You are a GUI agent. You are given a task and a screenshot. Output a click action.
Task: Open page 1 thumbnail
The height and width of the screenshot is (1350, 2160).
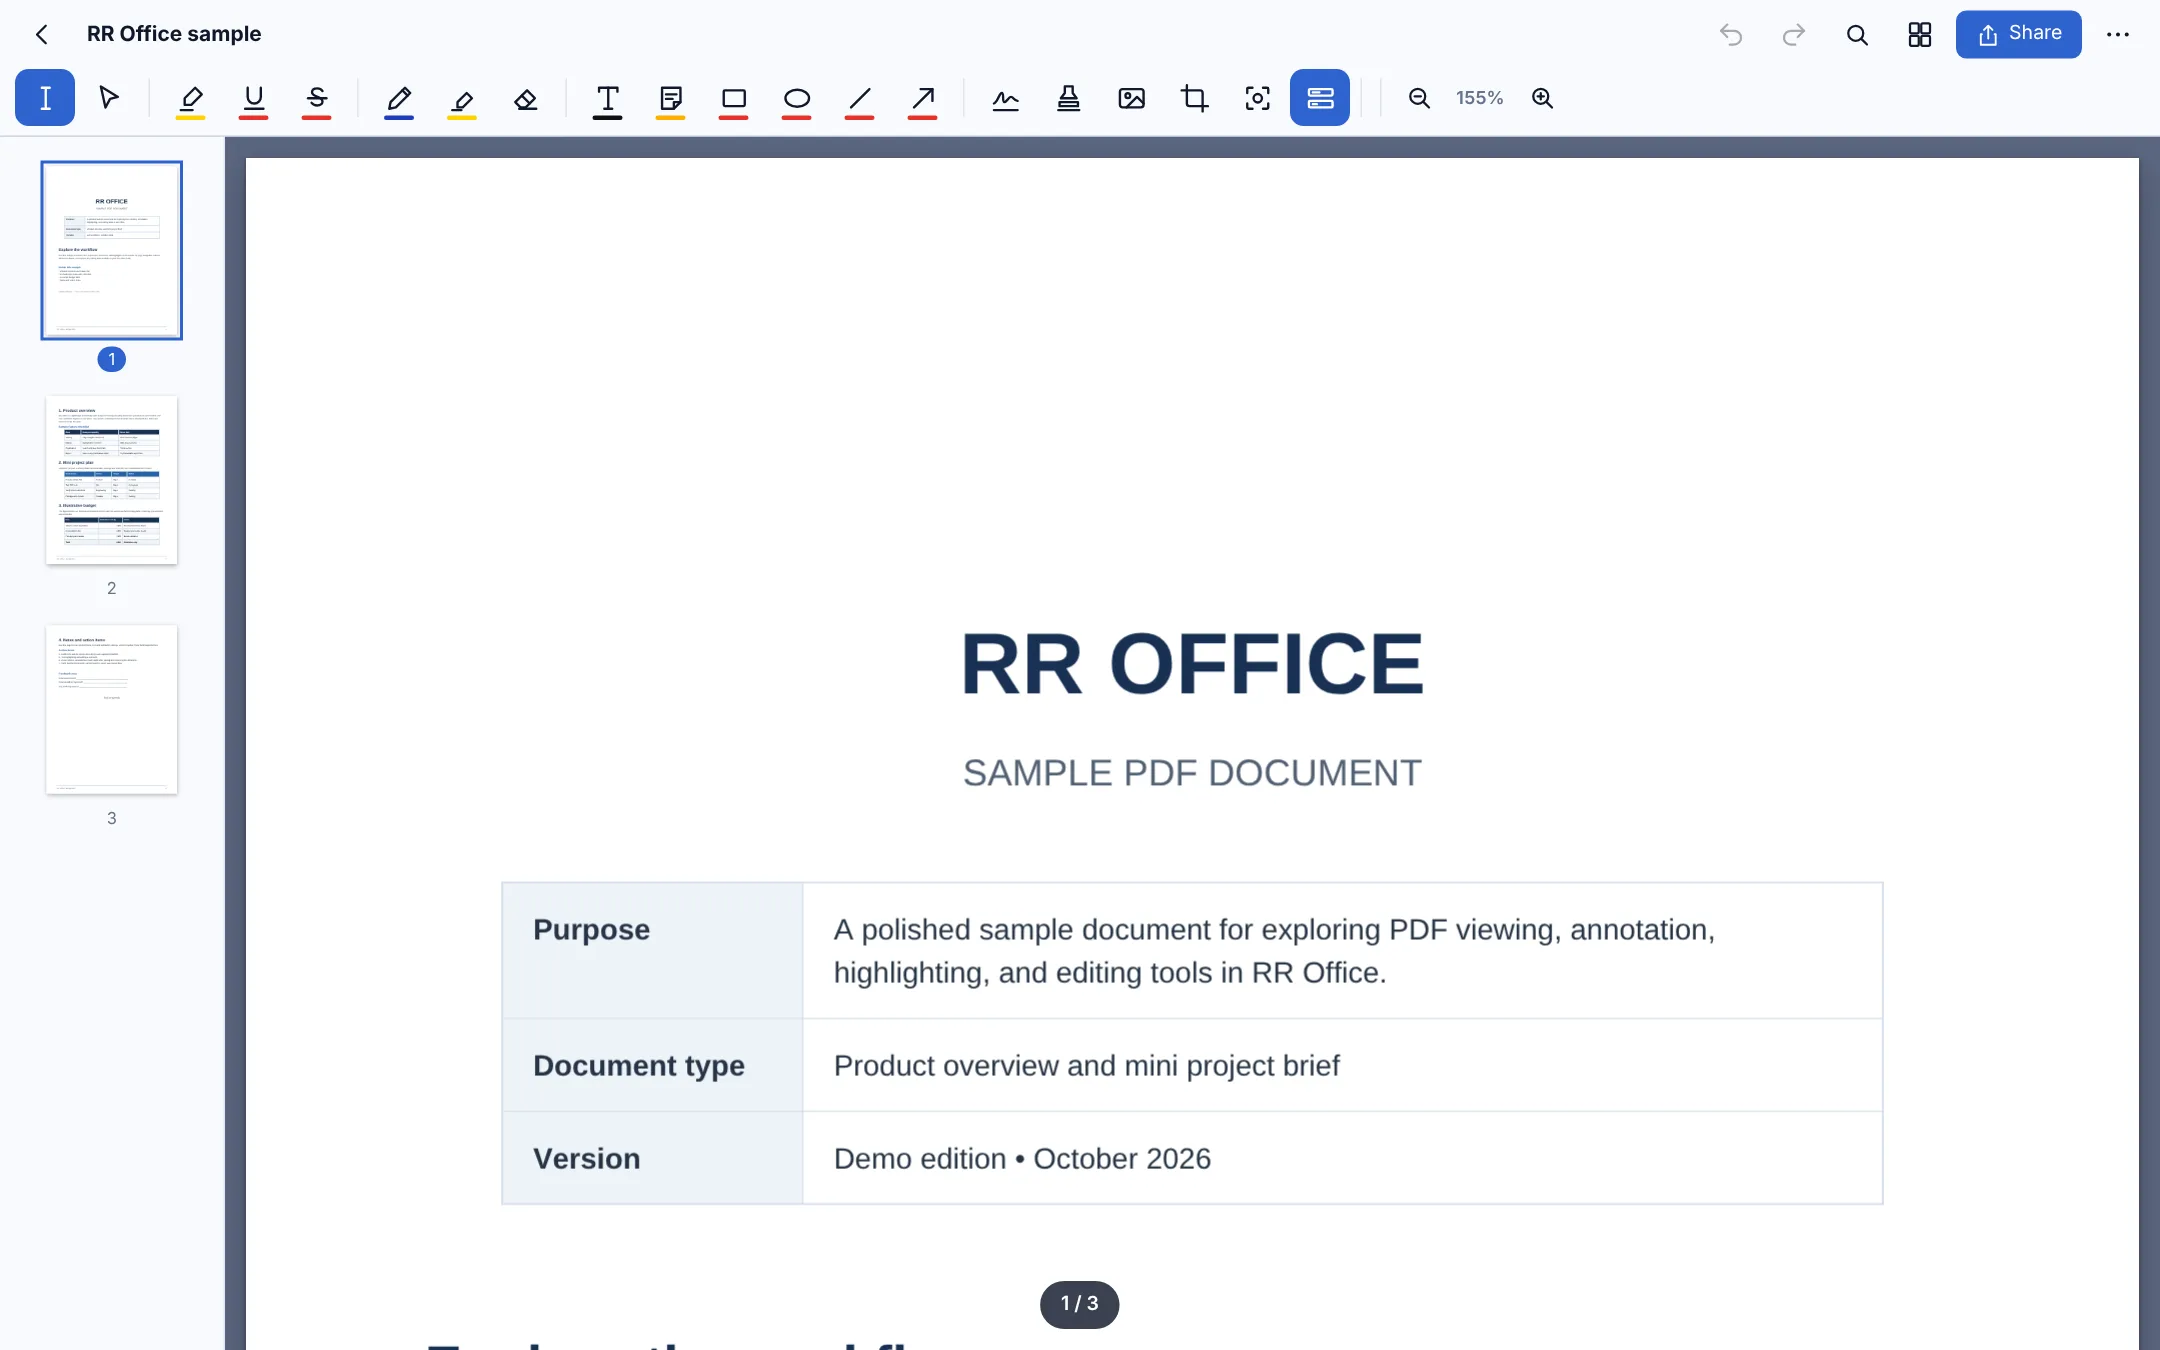111,250
